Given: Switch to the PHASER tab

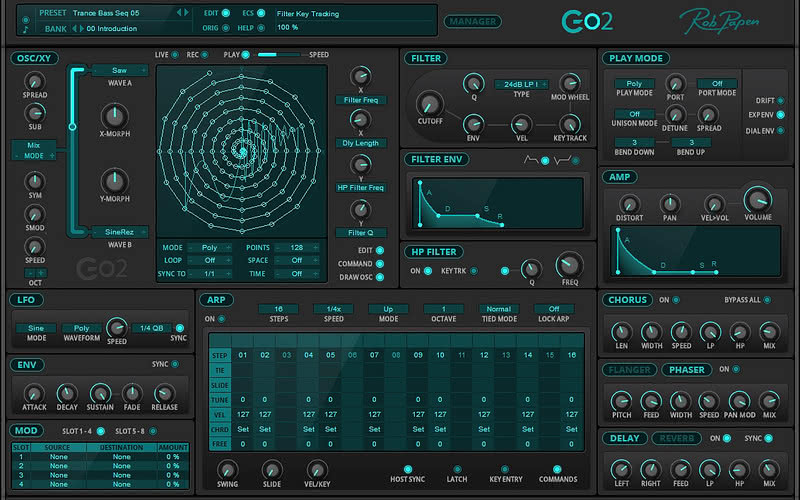Looking at the screenshot, I should pyautogui.click(x=687, y=370).
